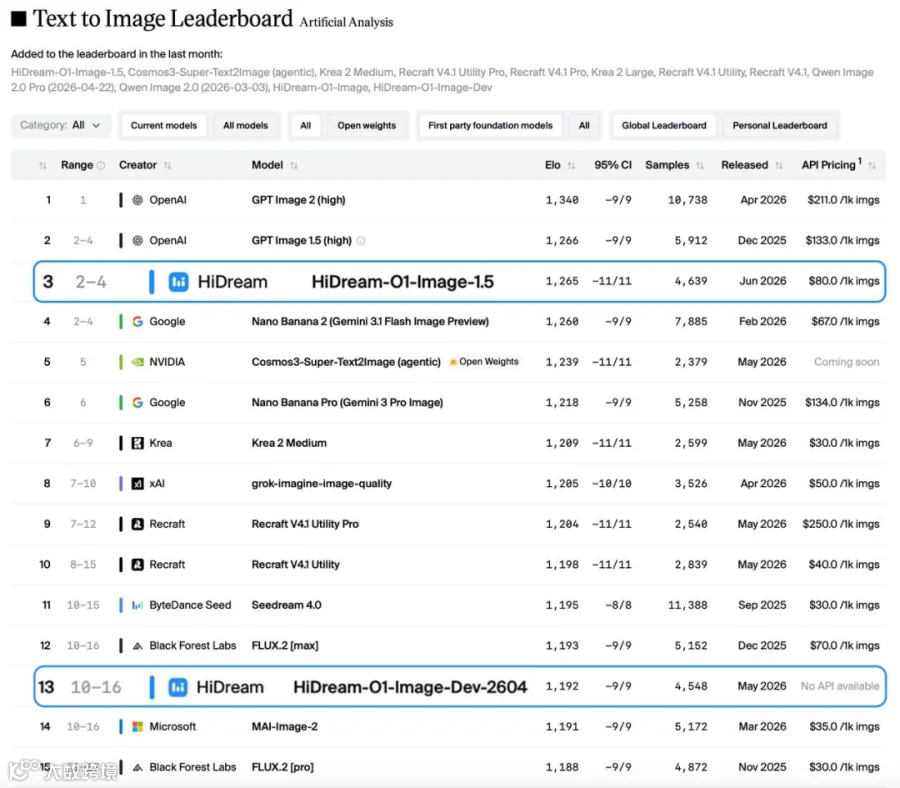Select First party foundation models filter
900x788 pixels.
(490, 125)
